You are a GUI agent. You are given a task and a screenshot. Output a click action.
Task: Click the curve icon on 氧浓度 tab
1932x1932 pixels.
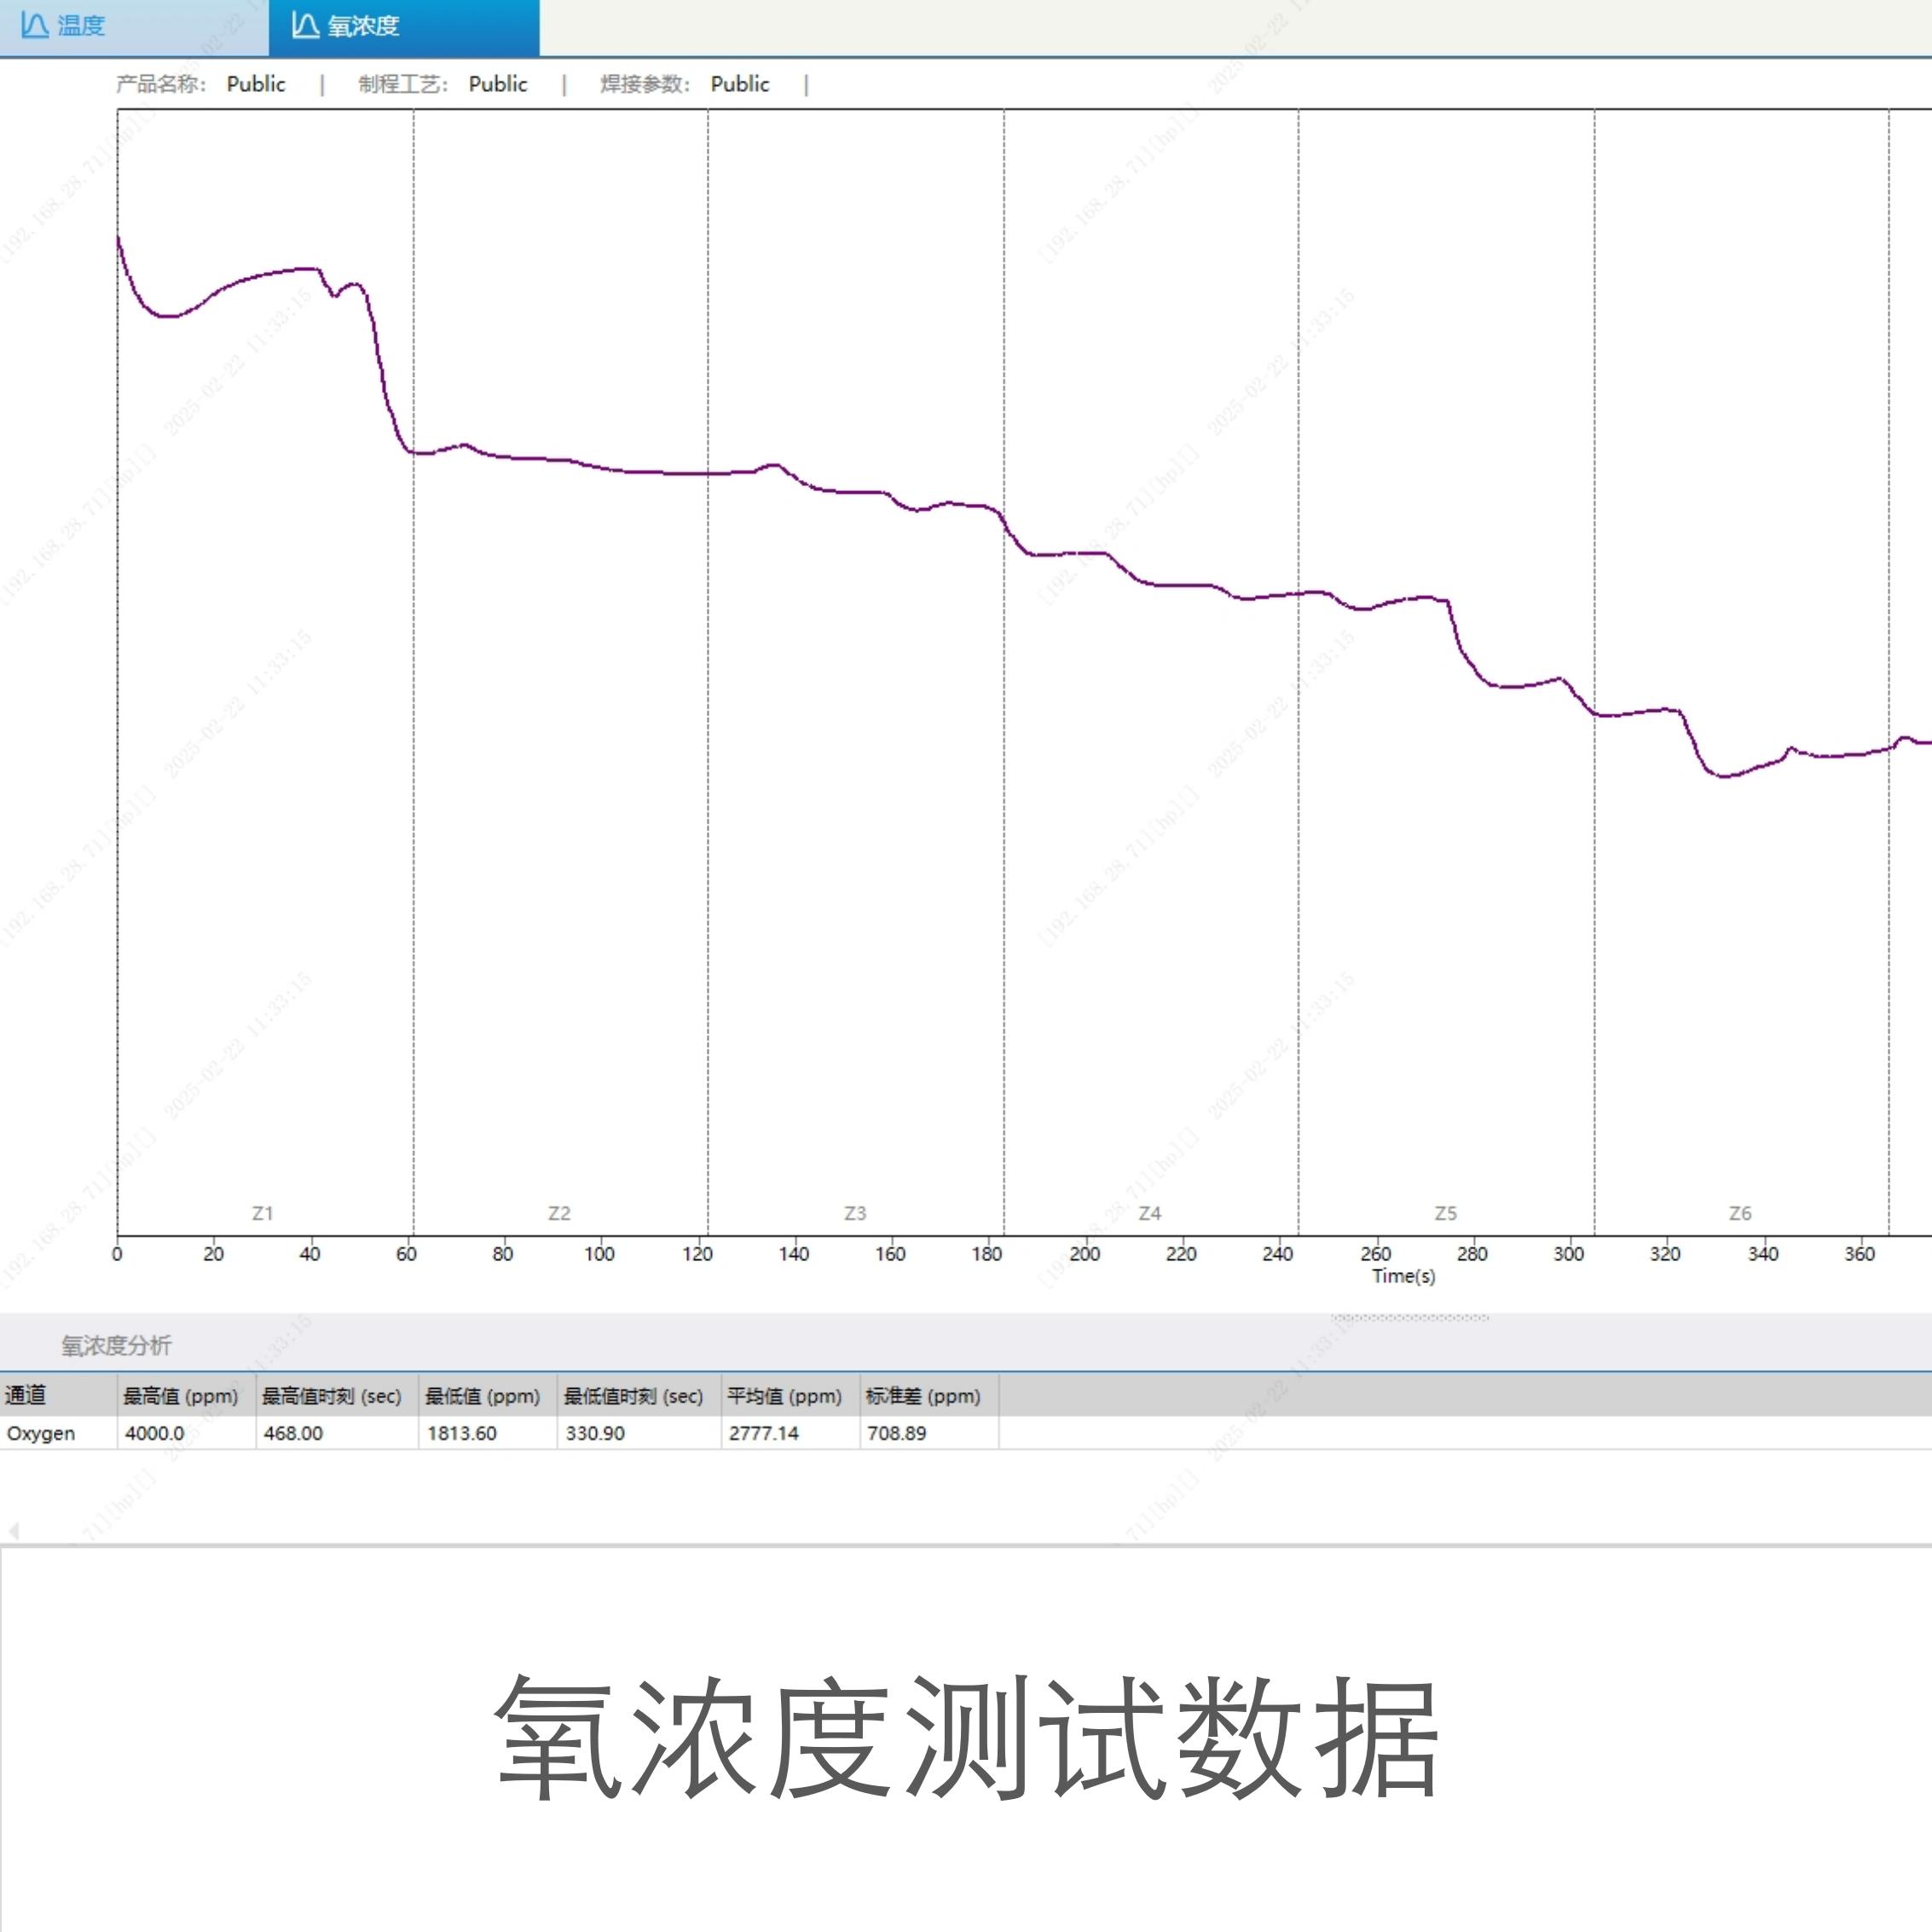(x=305, y=26)
